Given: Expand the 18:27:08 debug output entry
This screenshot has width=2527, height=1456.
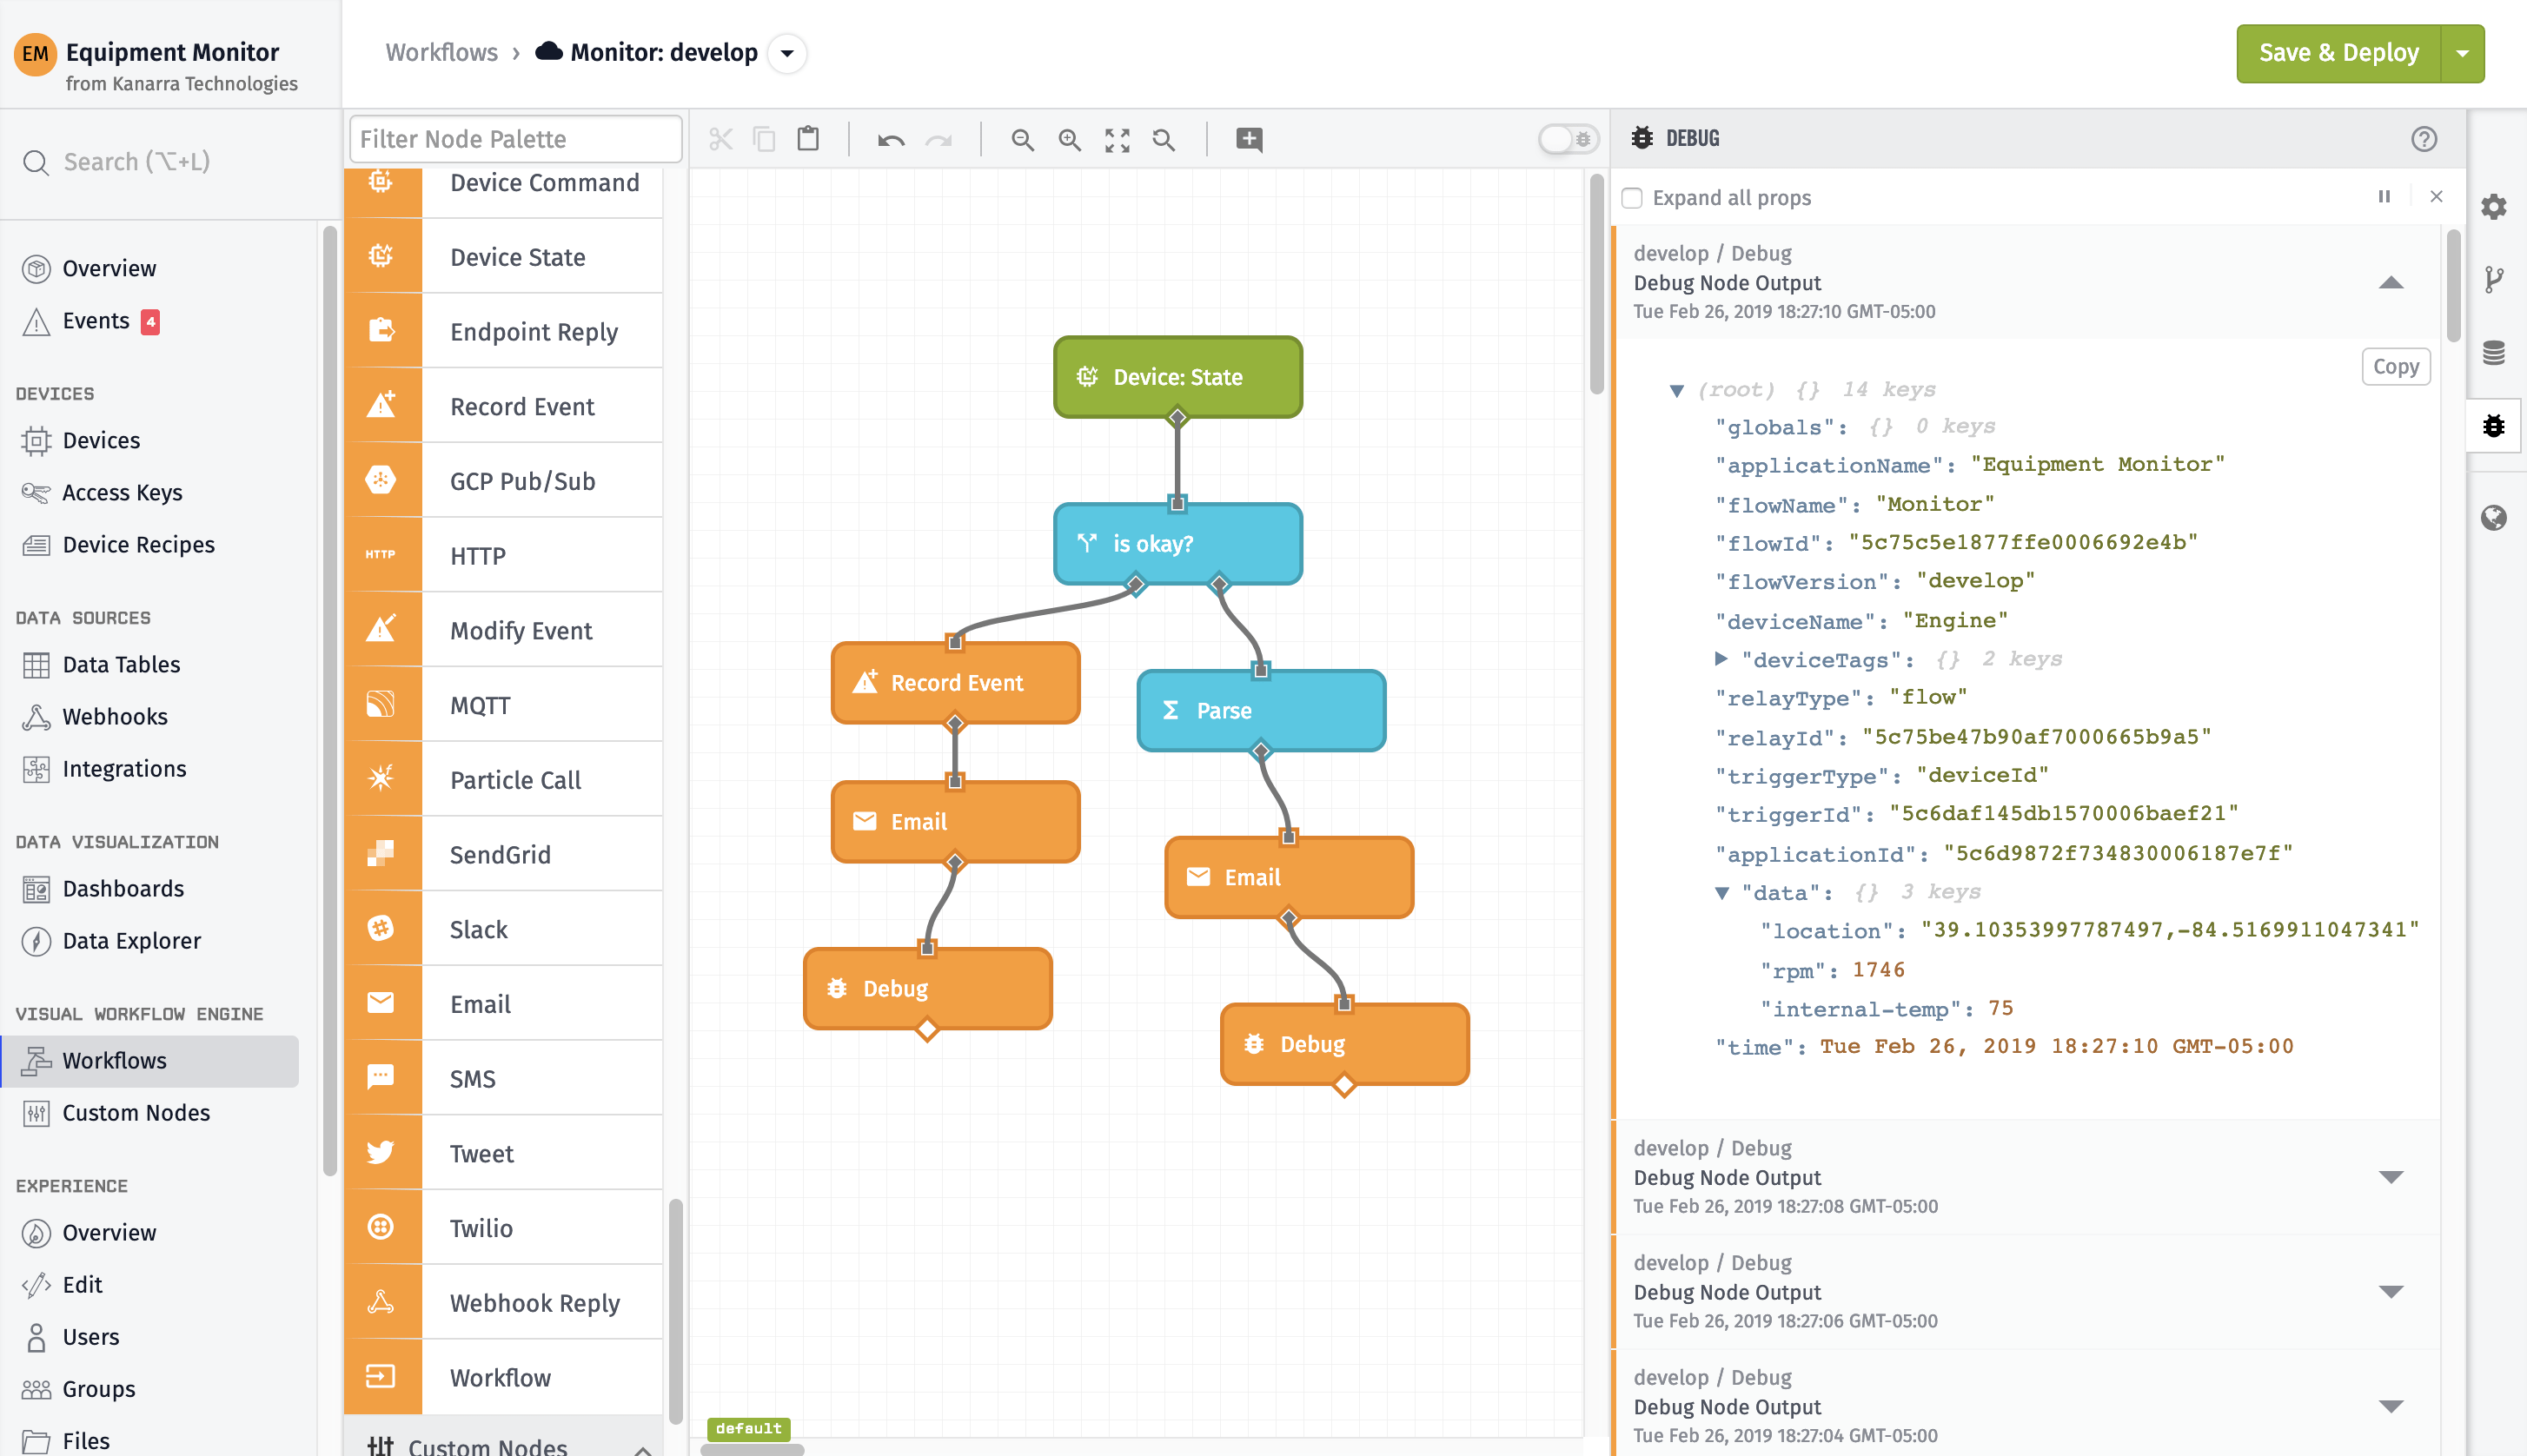Looking at the screenshot, I should (x=2391, y=1177).
